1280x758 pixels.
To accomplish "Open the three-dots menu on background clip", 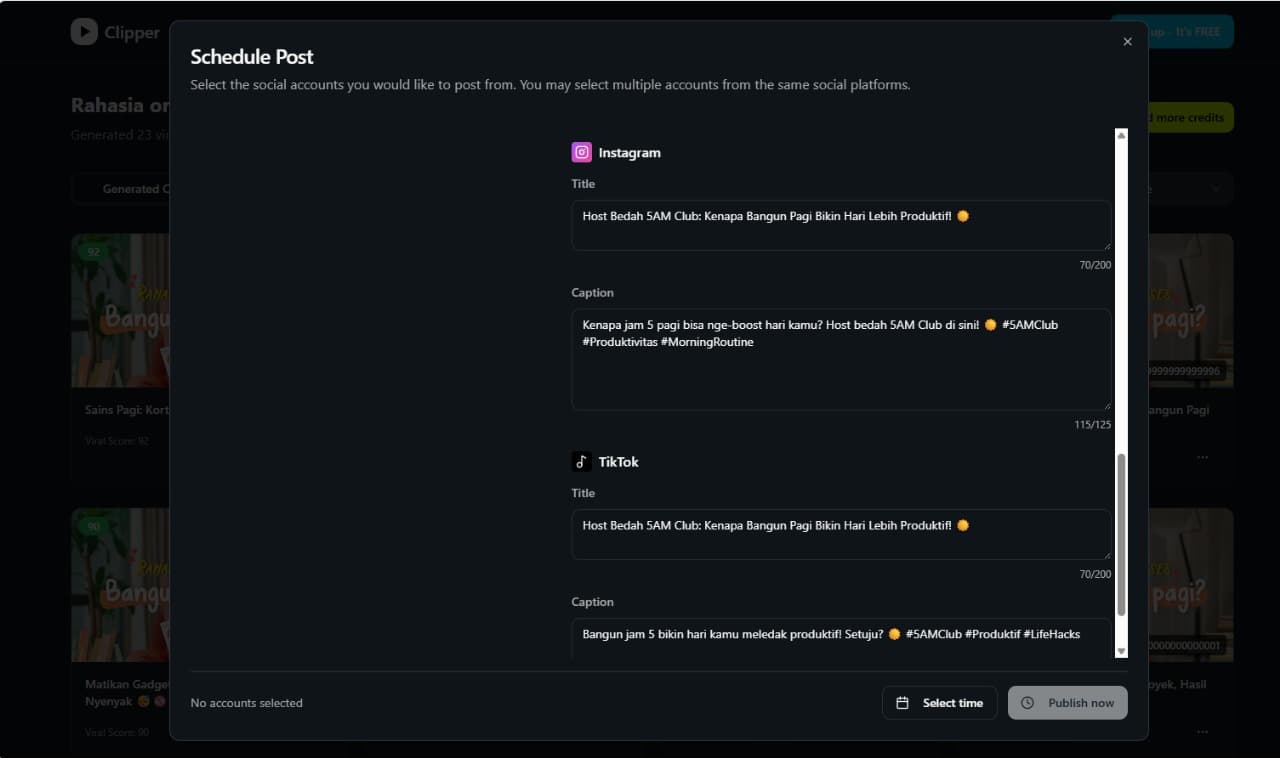I will [x=1202, y=457].
